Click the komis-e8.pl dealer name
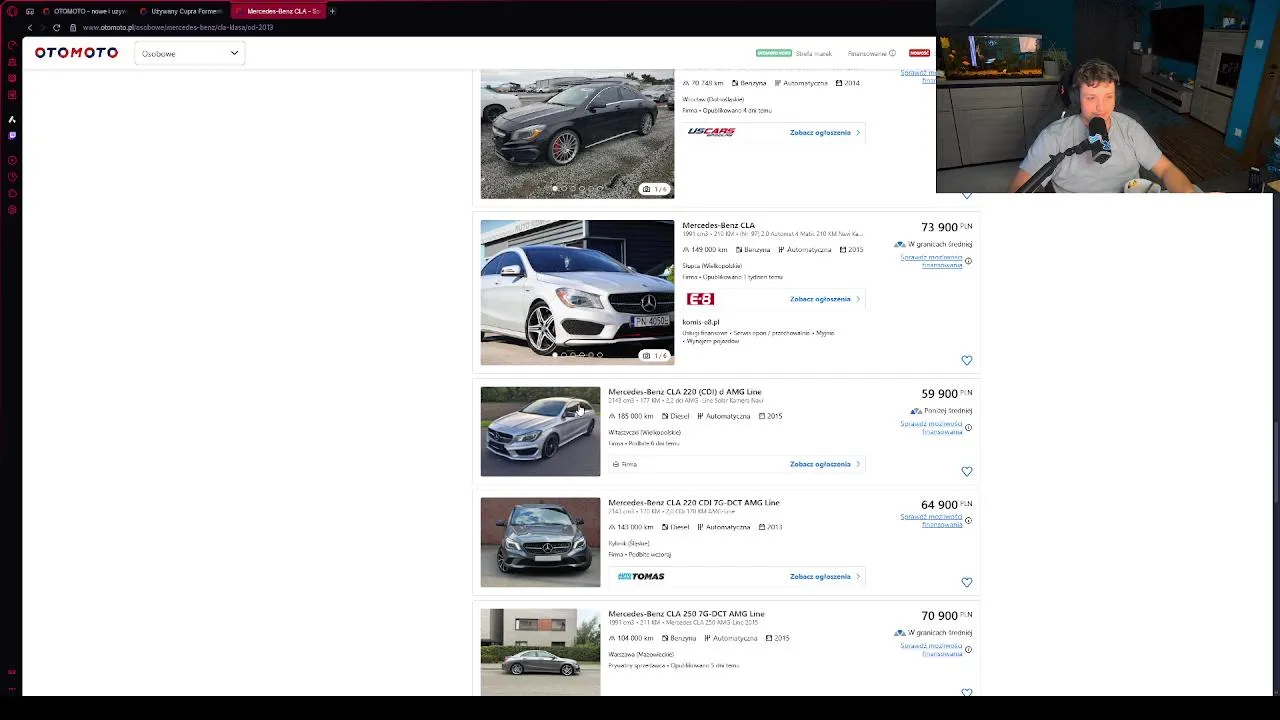Viewport: 1280px width, 720px height. tap(700, 322)
